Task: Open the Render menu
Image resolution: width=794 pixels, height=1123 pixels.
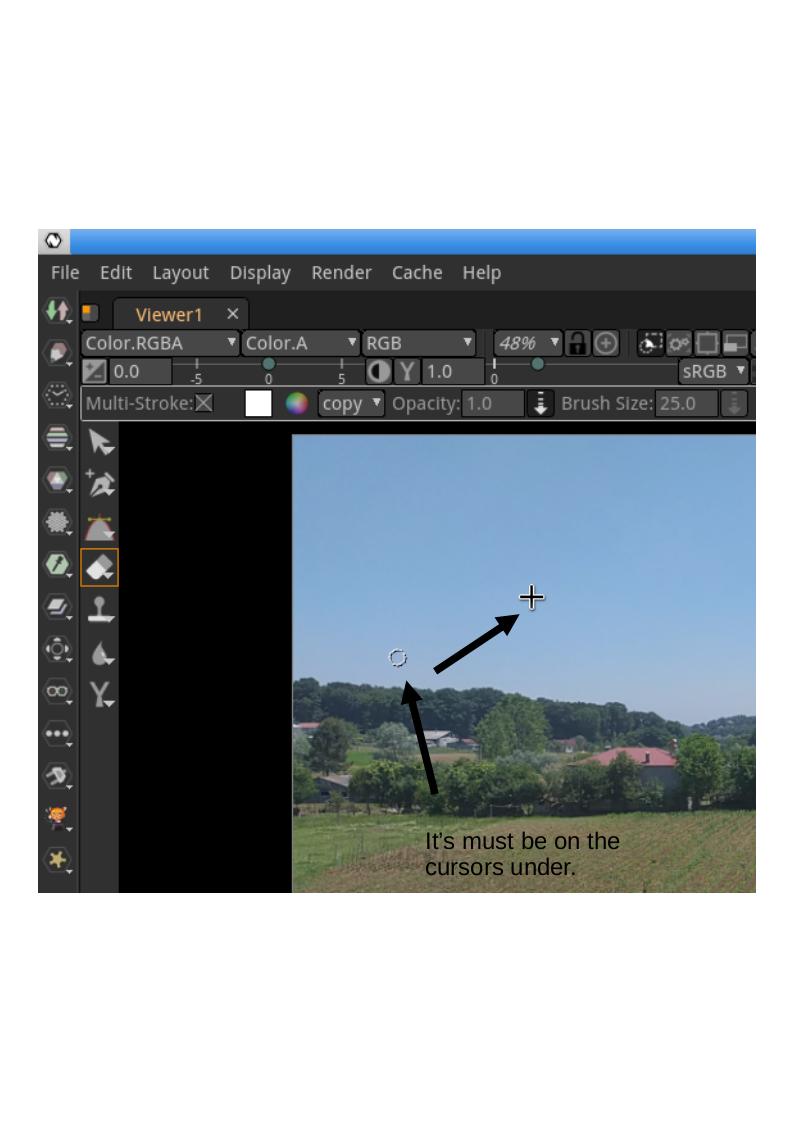Action: (x=342, y=273)
